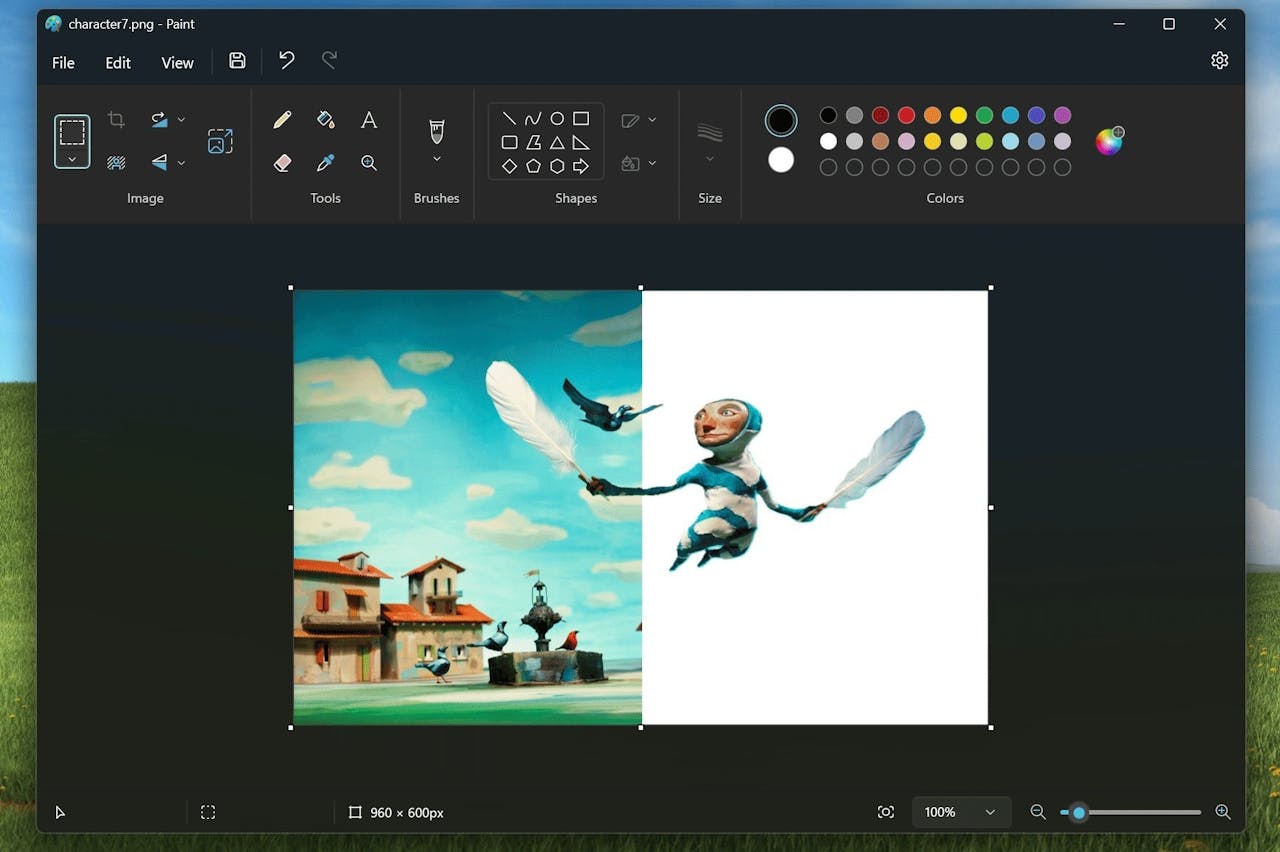The height and width of the screenshot is (852, 1280).
Task: Select the Magnifier tool
Action: pos(369,163)
